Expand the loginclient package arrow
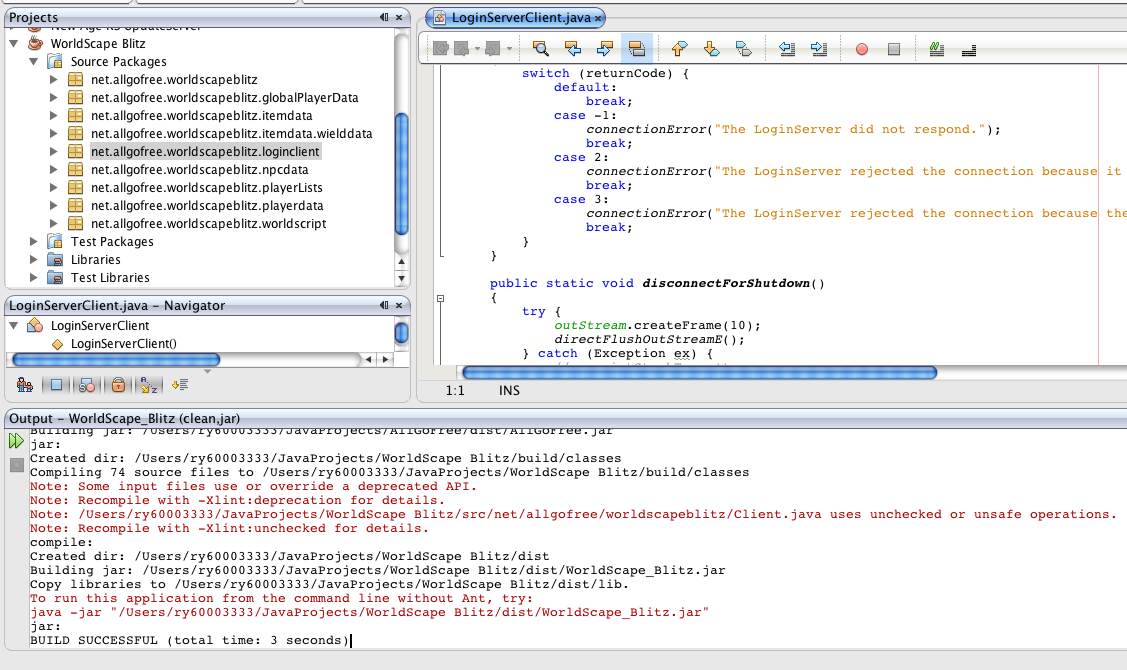 (x=53, y=152)
